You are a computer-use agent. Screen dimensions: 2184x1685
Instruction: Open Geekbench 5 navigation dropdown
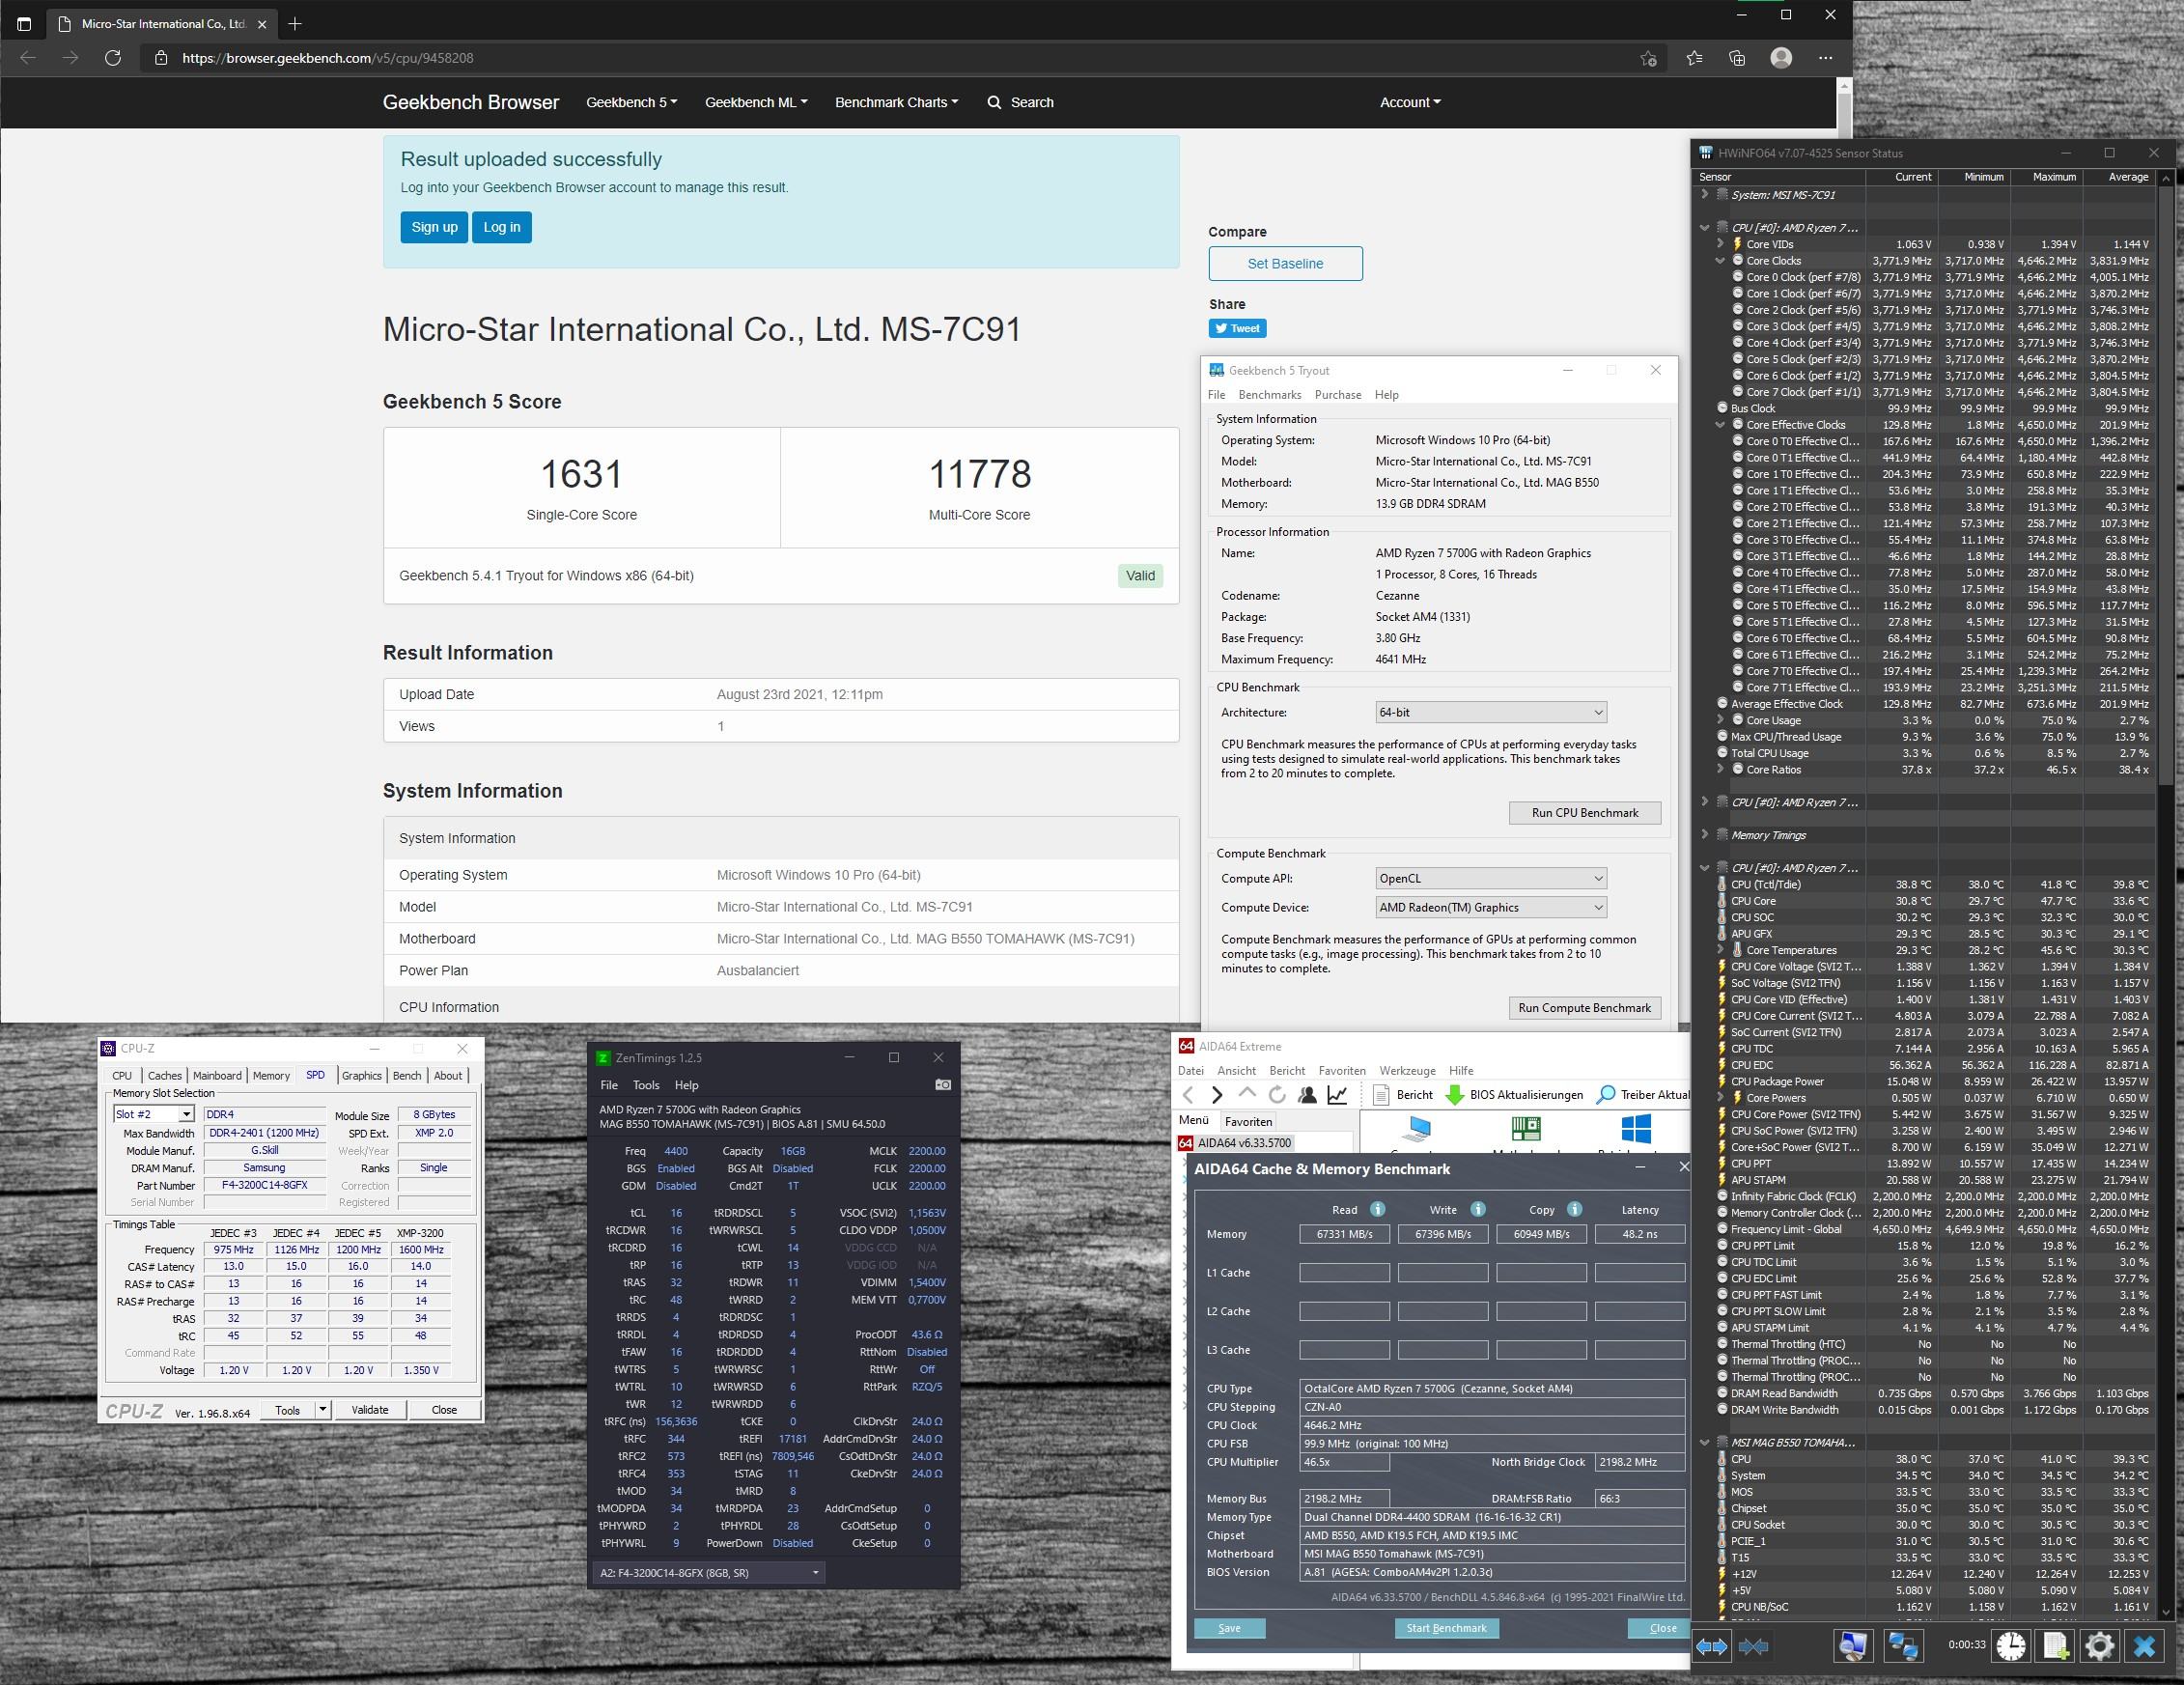pos(631,102)
